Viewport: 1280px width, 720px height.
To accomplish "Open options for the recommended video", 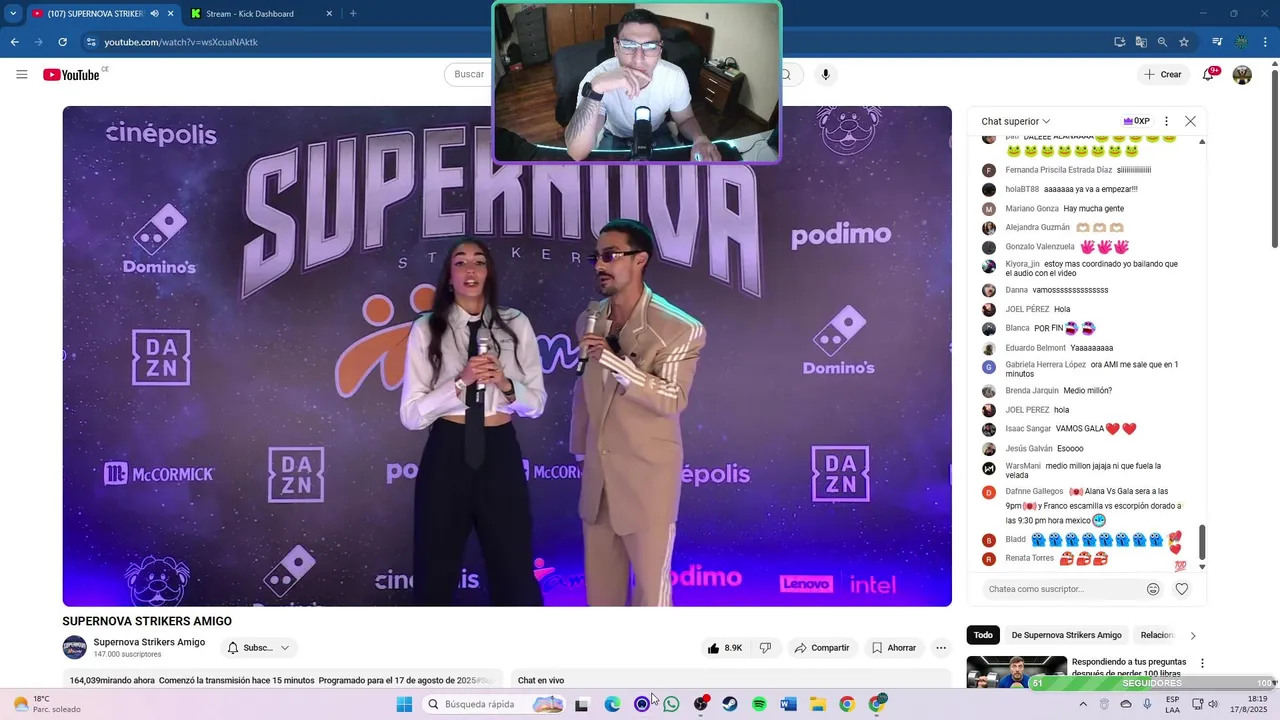I will 1202,663.
